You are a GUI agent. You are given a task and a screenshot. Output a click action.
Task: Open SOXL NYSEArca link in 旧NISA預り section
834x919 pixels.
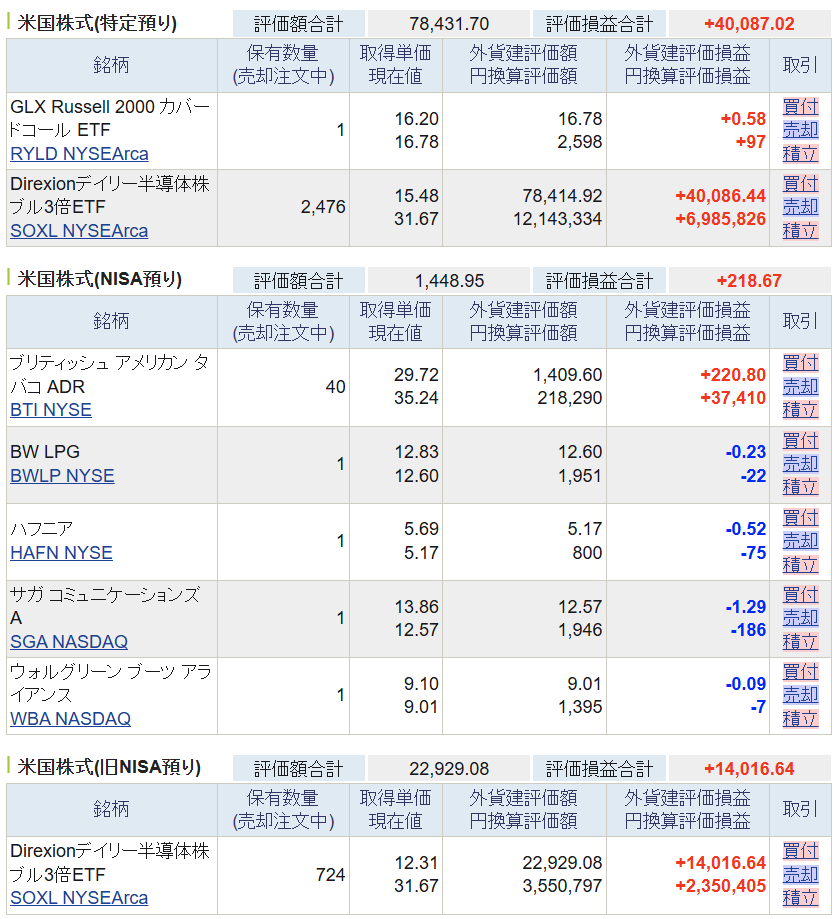(x=79, y=898)
